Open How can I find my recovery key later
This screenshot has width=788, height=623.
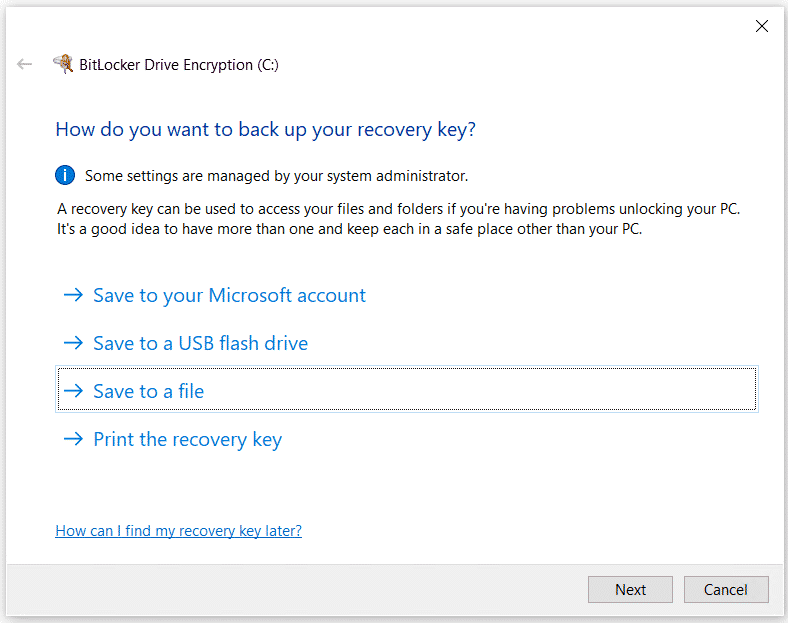coord(178,531)
